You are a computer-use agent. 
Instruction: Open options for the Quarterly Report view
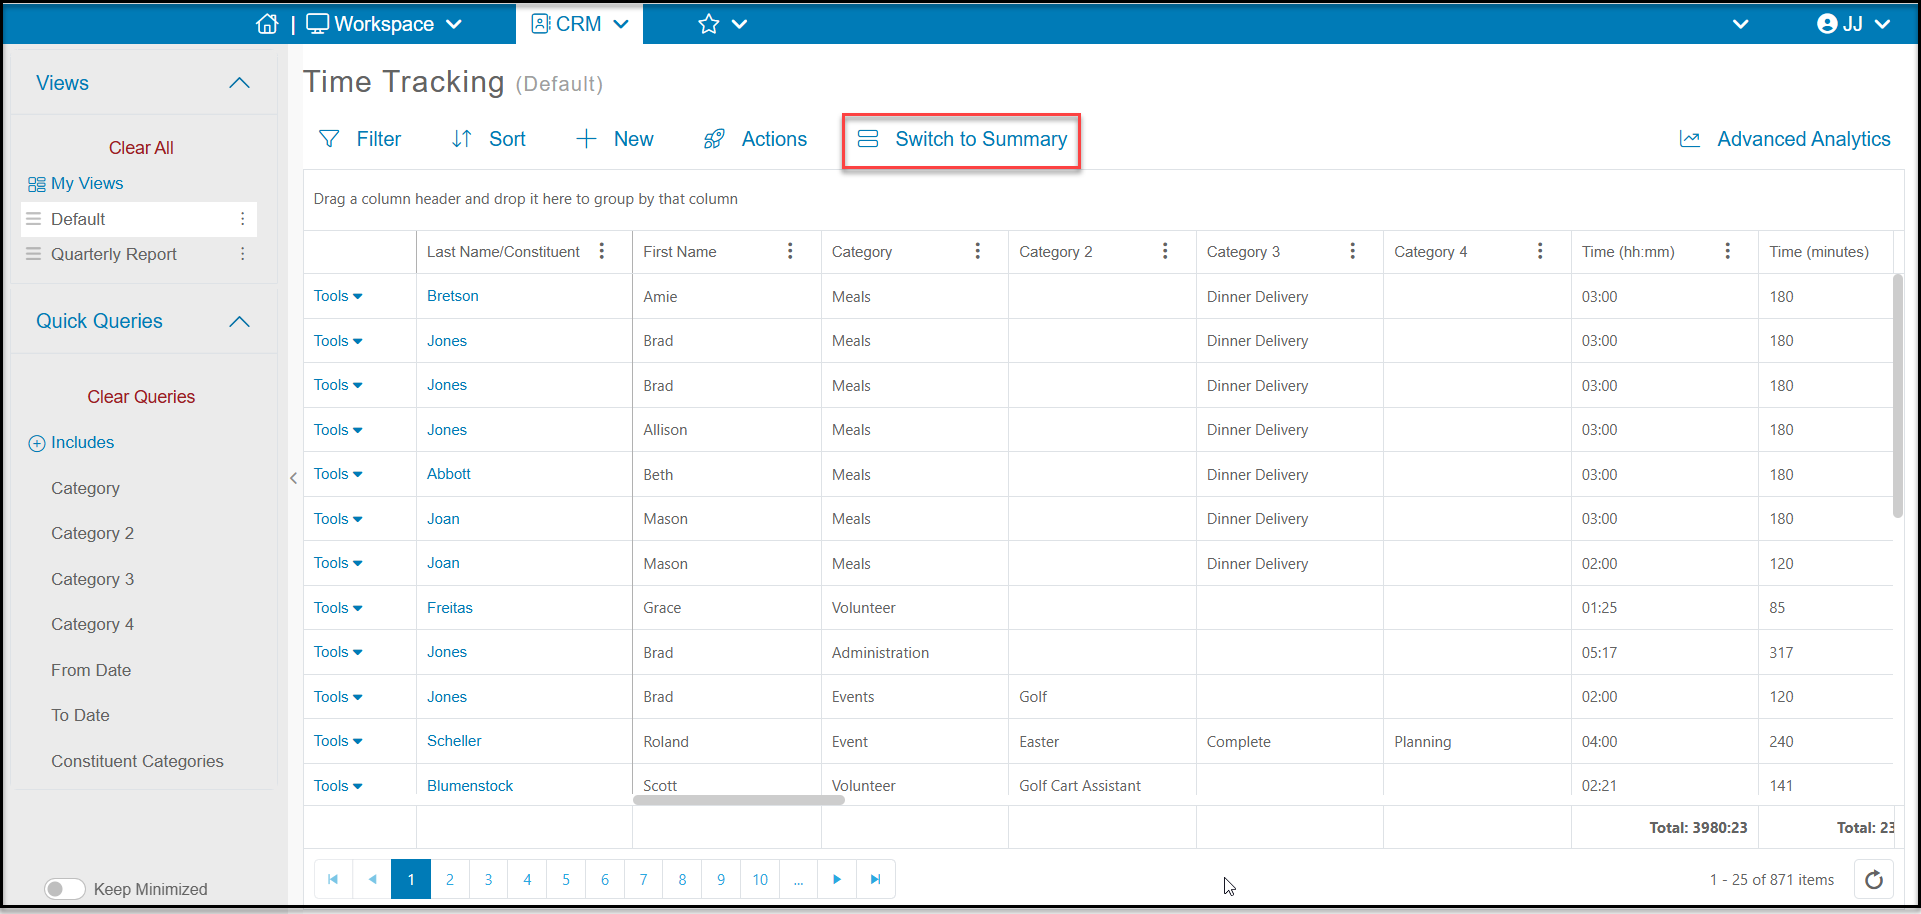click(x=242, y=254)
